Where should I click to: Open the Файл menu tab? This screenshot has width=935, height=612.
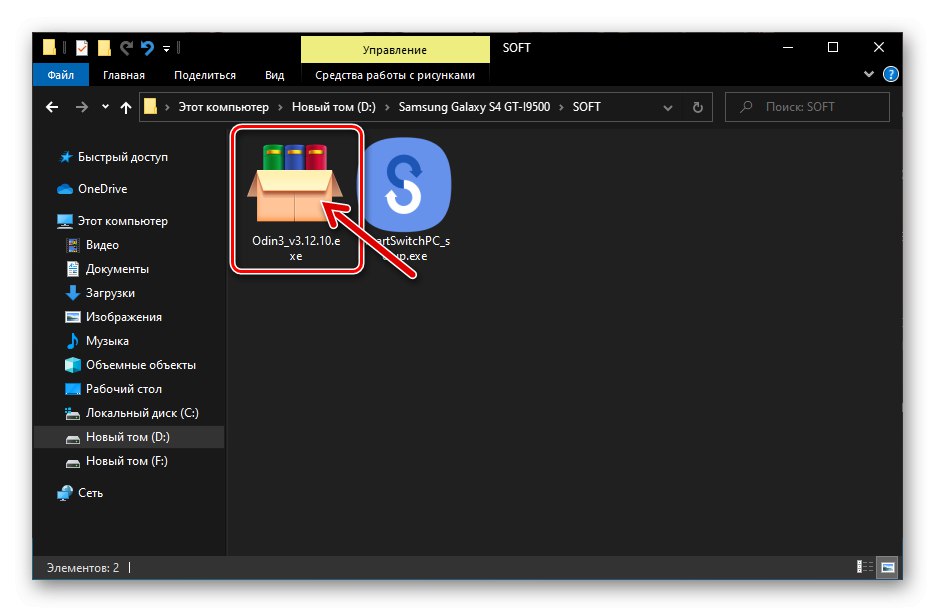(x=61, y=75)
